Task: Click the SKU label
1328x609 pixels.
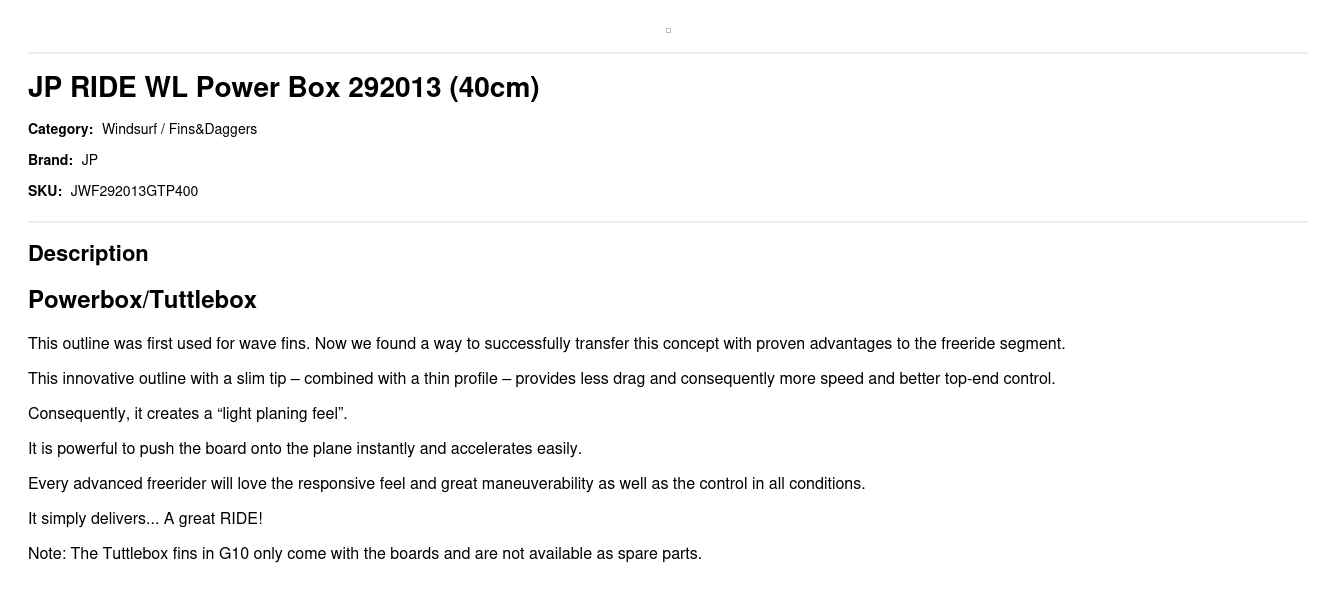Action: 45,191
